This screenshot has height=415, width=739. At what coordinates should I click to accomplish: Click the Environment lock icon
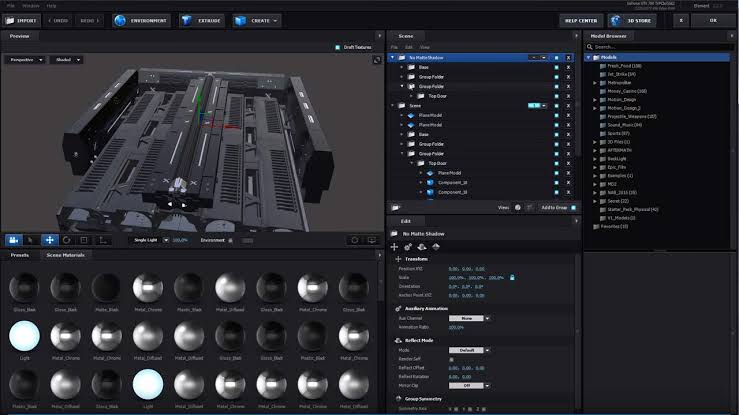(x=230, y=240)
